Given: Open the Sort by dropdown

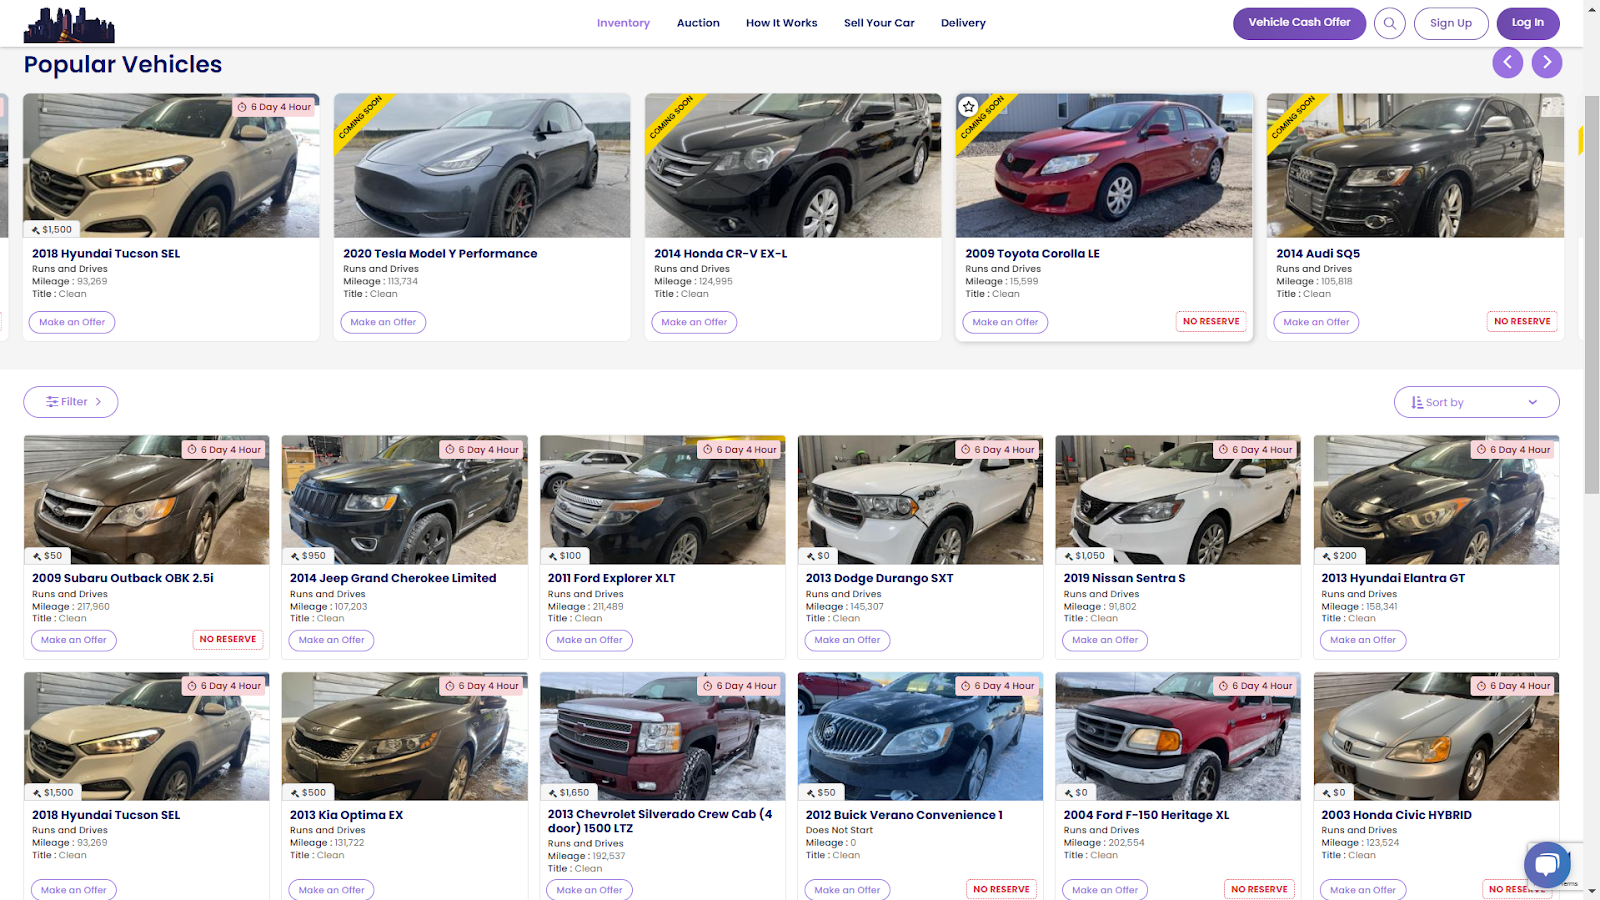Looking at the screenshot, I should point(1475,402).
